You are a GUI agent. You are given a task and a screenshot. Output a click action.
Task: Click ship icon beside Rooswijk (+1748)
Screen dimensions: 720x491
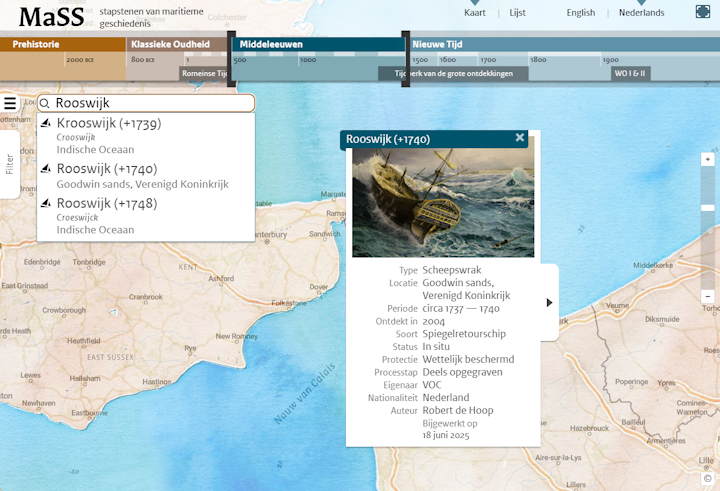pos(46,203)
